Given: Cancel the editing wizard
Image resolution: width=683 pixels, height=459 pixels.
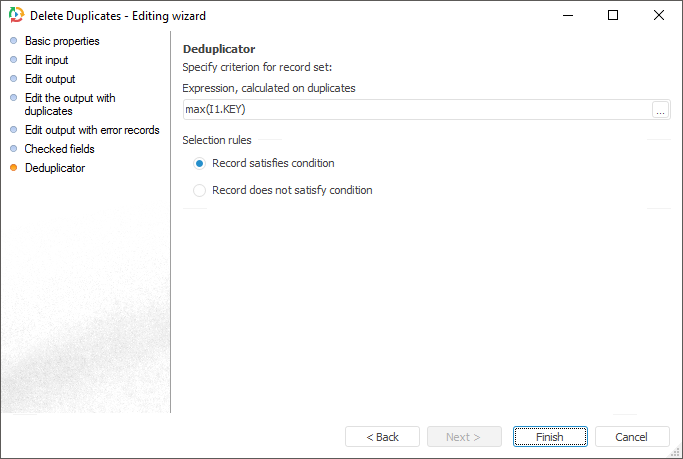Looking at the screenshot, I should (x=631, y=437).
